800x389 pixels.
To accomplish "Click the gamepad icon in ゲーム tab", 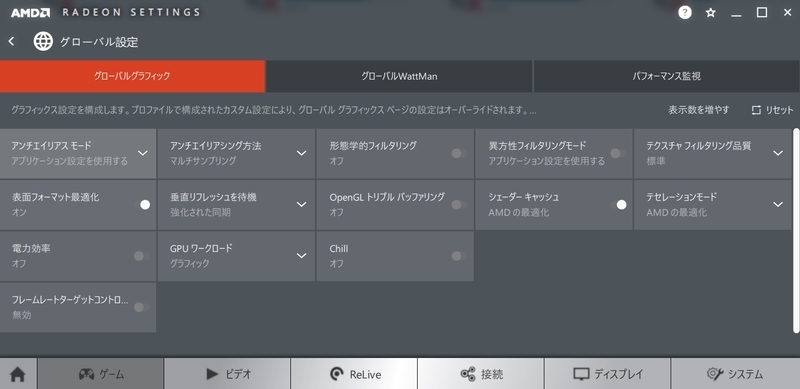I will (86, 374).
